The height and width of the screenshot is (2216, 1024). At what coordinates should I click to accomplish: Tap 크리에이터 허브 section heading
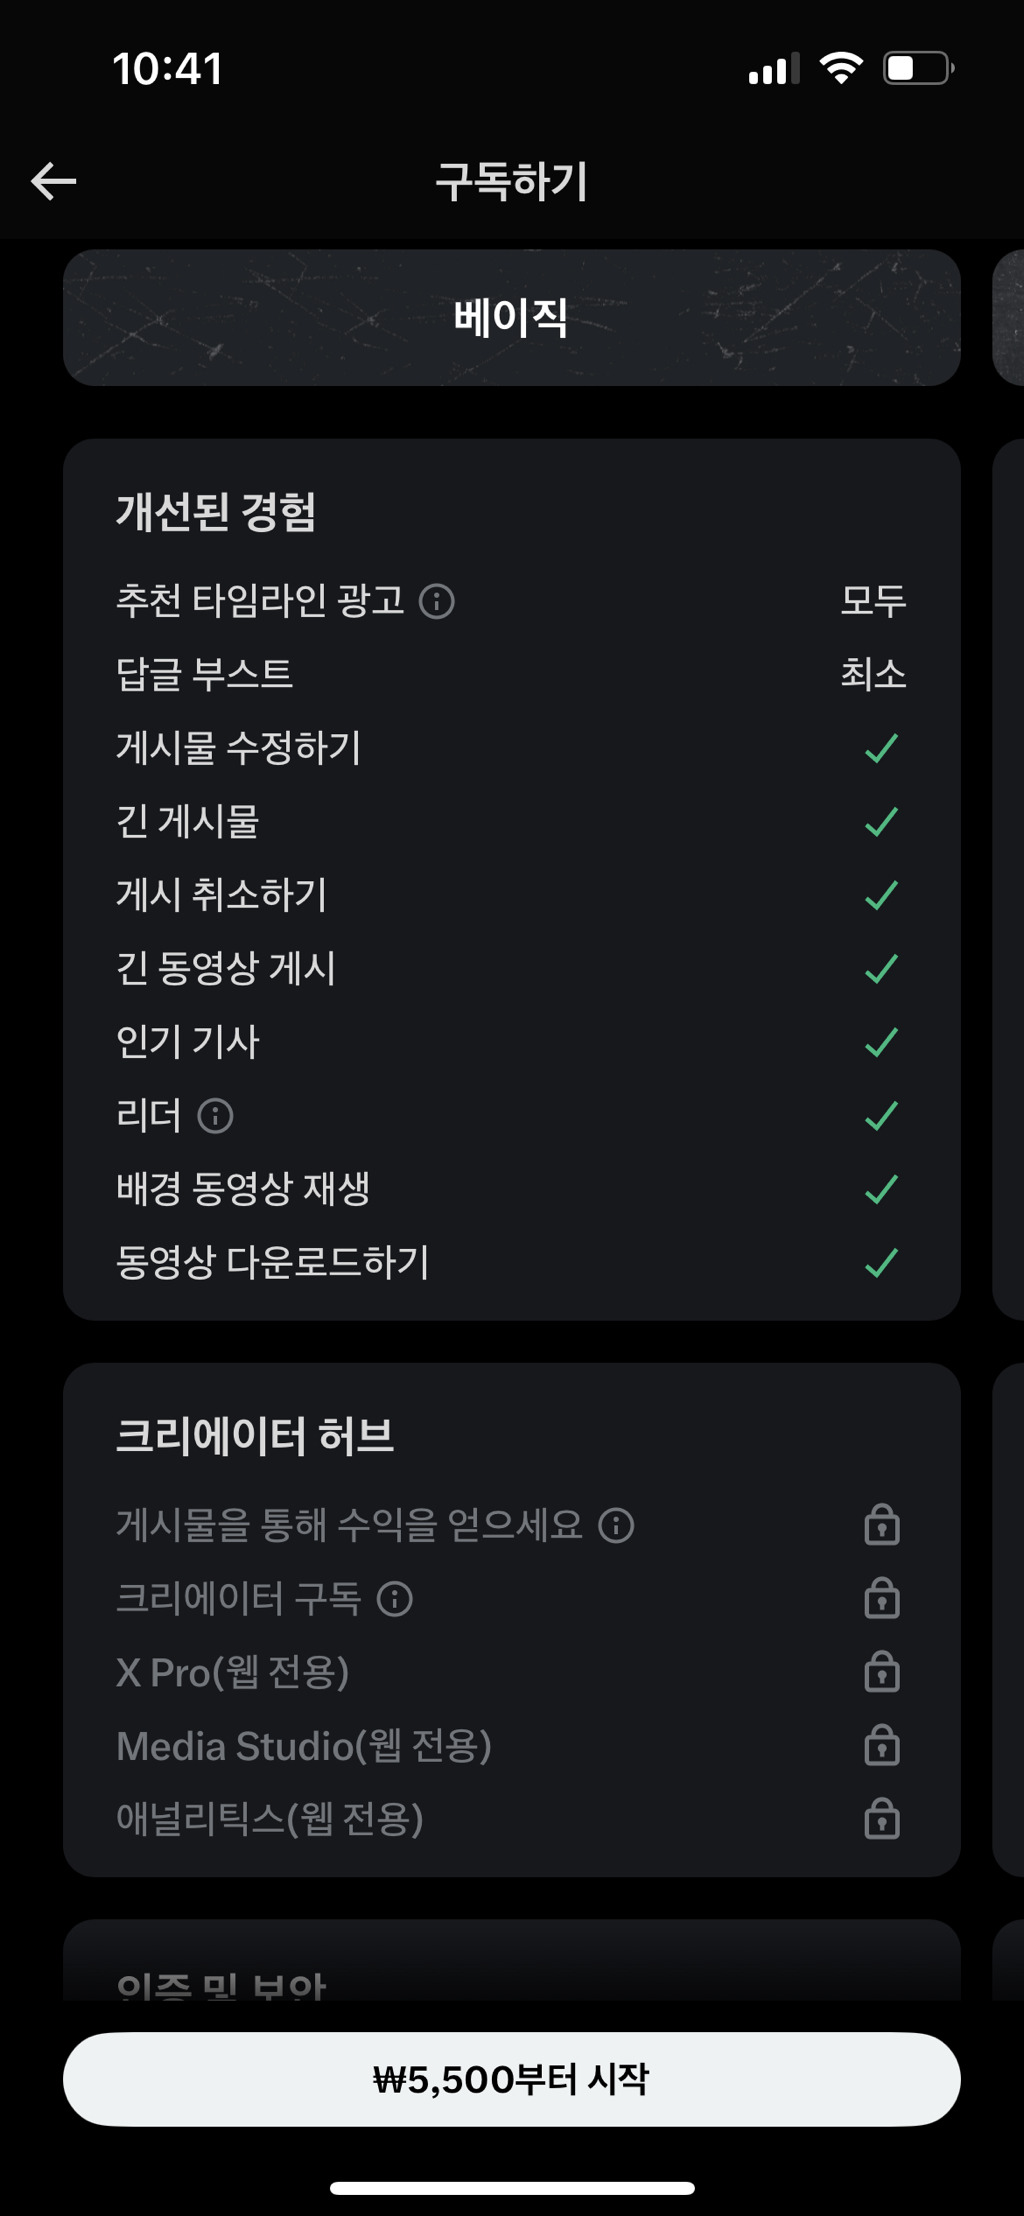click(255, 1436)
